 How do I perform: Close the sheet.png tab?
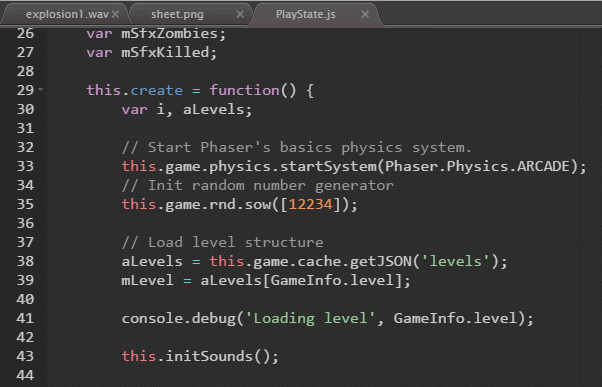tap(240, 15)
